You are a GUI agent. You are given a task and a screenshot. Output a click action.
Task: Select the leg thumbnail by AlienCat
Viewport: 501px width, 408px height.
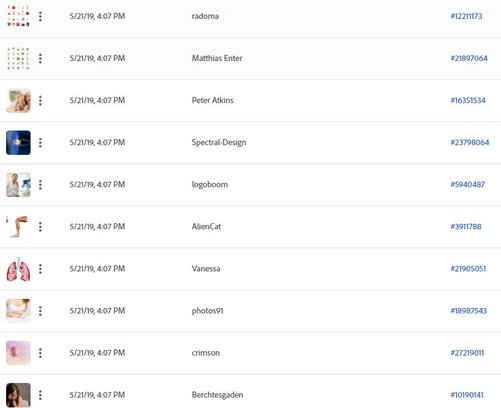point(18,227)
